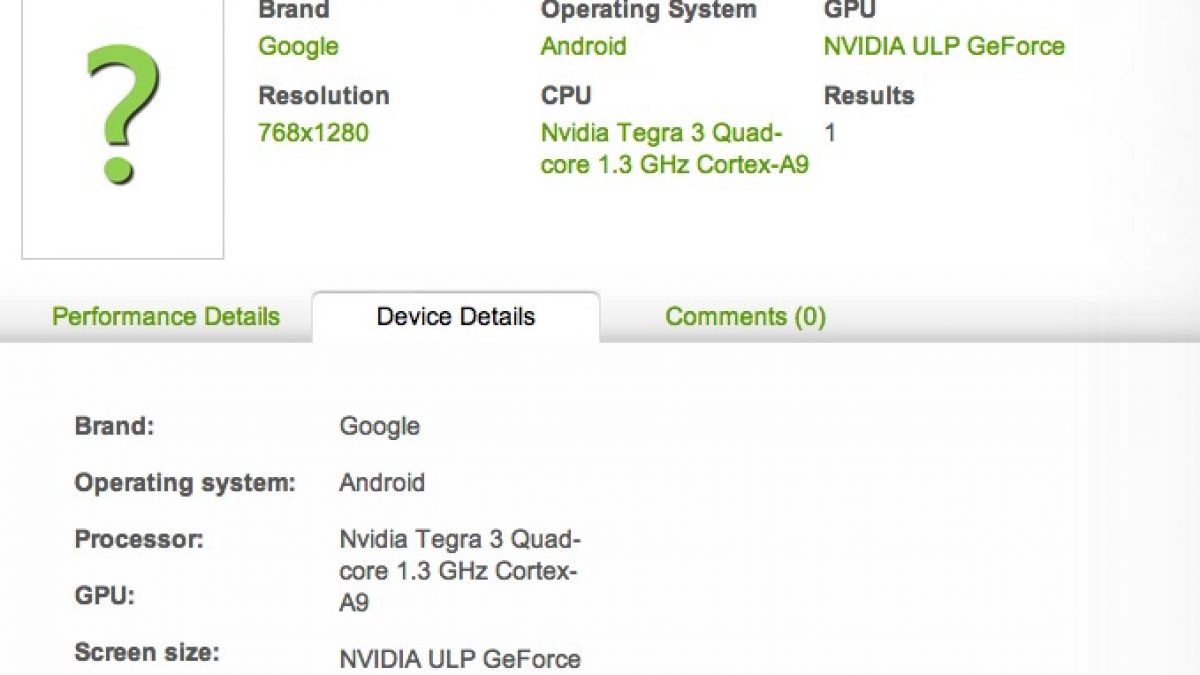Viewport: 1200px width, 675px height.
Task: Open the green Android operating system link
Action: (x=583, y=46)
